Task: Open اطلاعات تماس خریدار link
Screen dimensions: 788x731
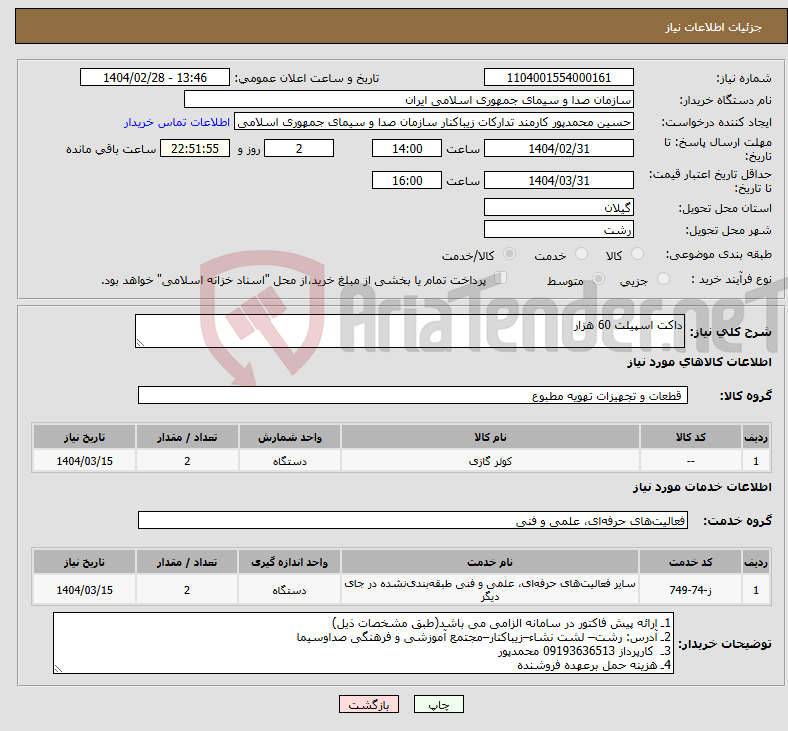Action: coord(177,122)
